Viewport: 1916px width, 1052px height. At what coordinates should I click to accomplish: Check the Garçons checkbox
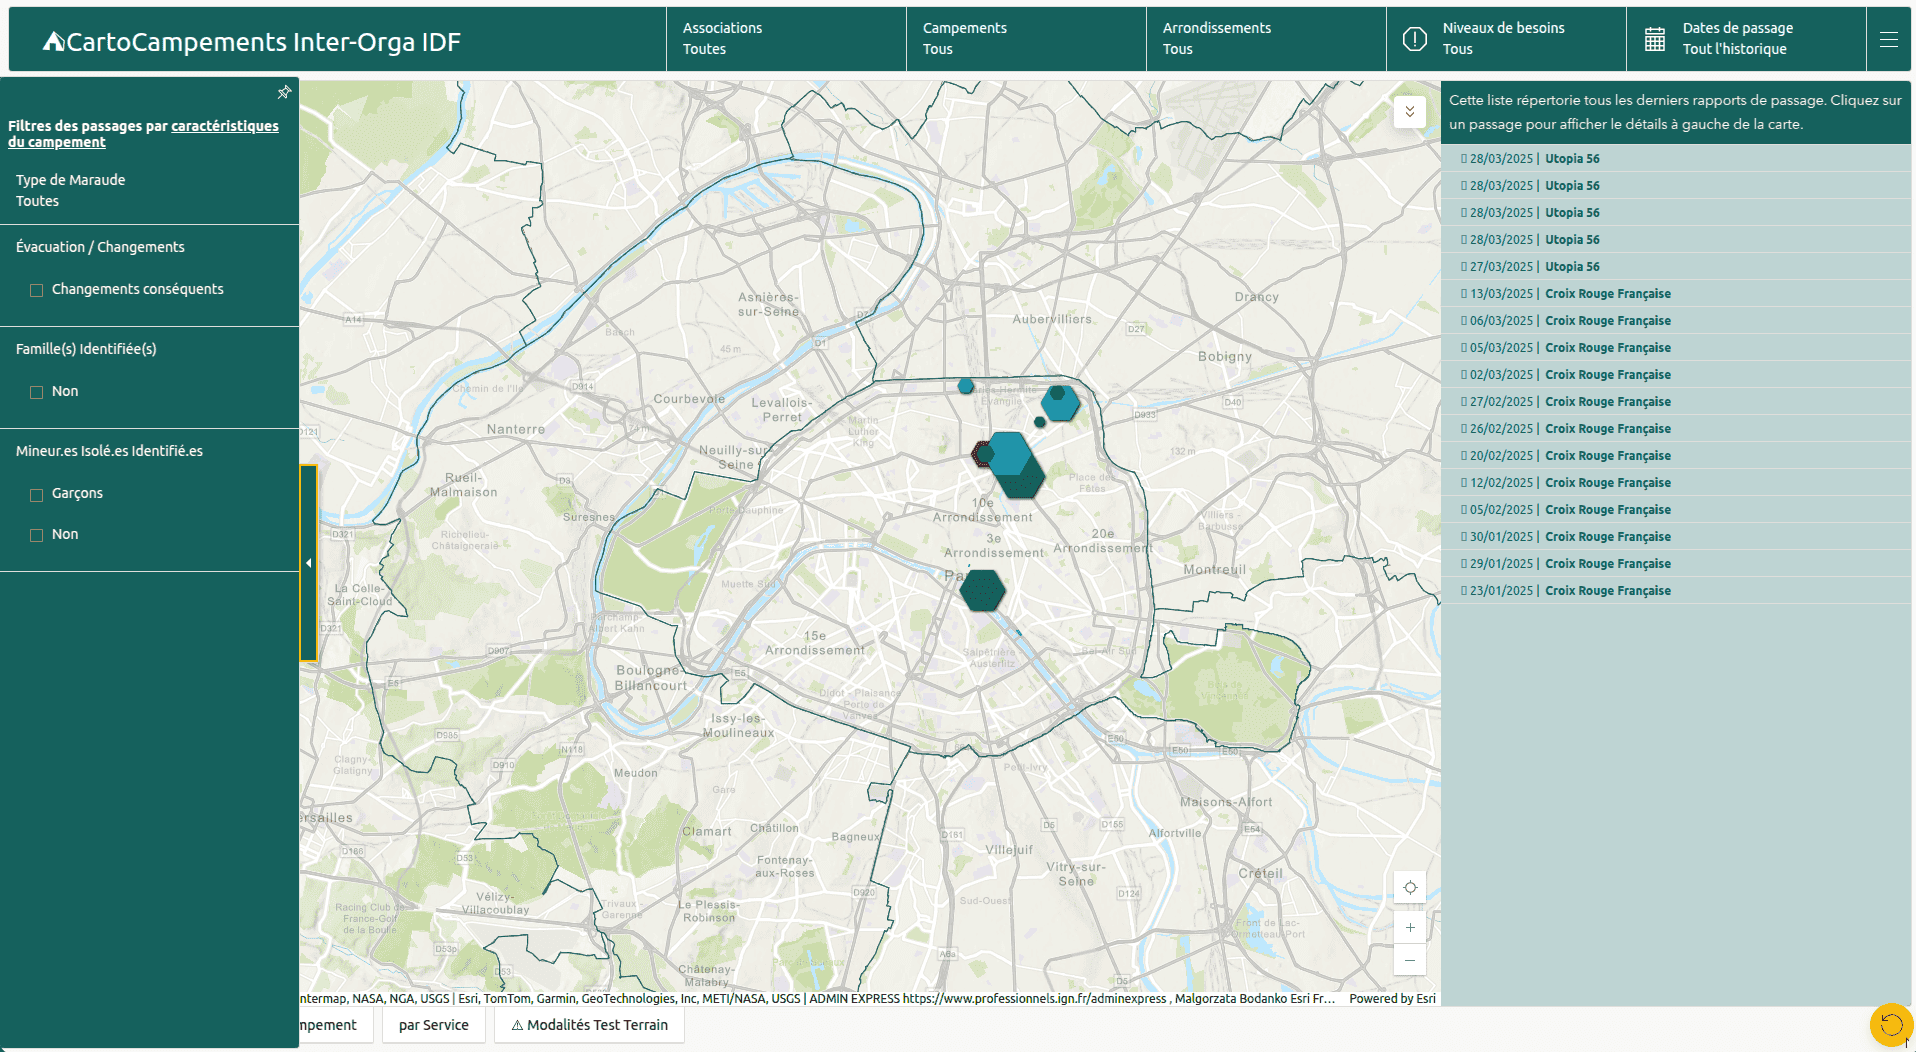pyautogui.click(x=37, y=494)
